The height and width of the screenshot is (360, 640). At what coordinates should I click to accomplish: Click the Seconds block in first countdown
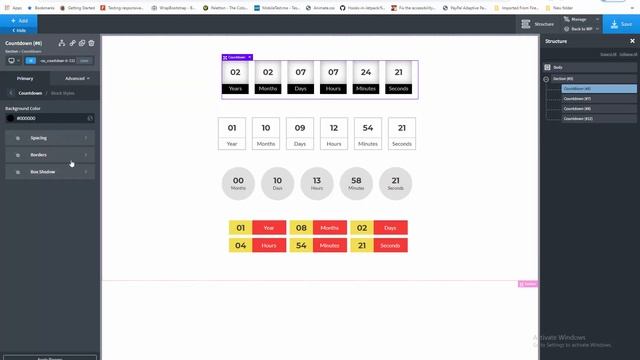pyautogui.click(x=398, y=78)
